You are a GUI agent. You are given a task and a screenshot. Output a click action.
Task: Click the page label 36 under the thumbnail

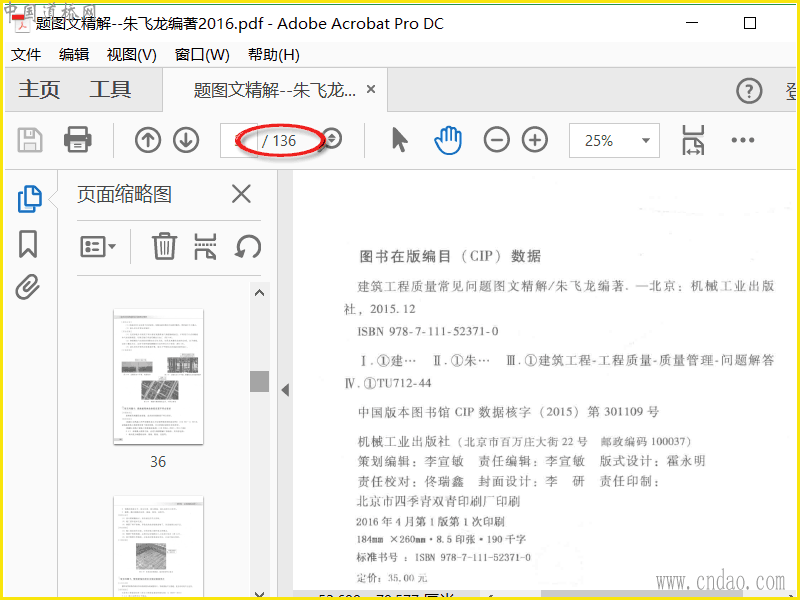[x=158, y=462]
